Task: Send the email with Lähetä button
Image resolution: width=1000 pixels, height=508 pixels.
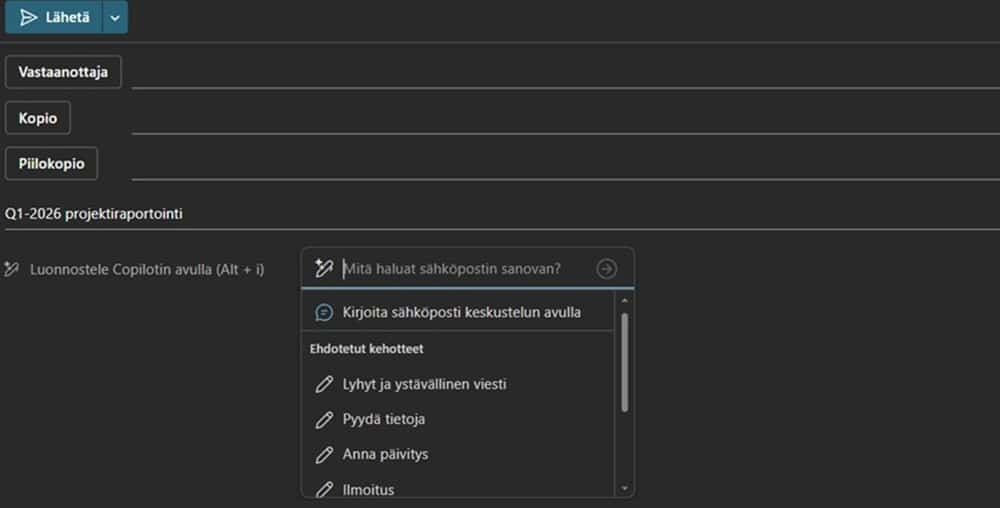Action: [54, 17]
